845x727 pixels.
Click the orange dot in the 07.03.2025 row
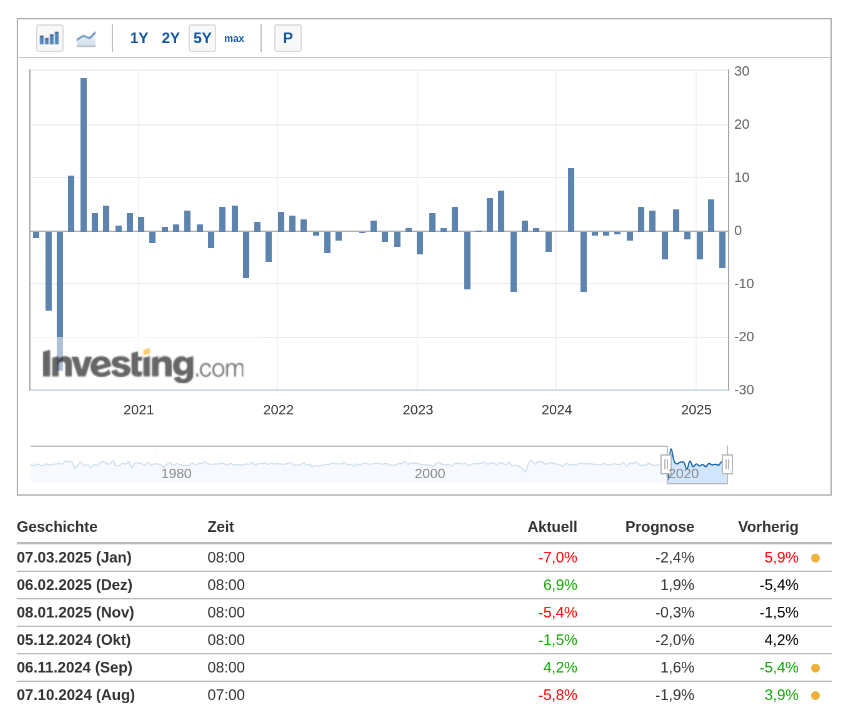[x=815, y=558]
